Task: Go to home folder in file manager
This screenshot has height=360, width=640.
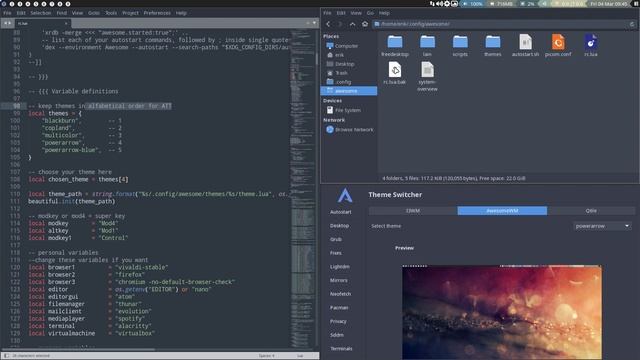Action: click(x=365, y=24)
